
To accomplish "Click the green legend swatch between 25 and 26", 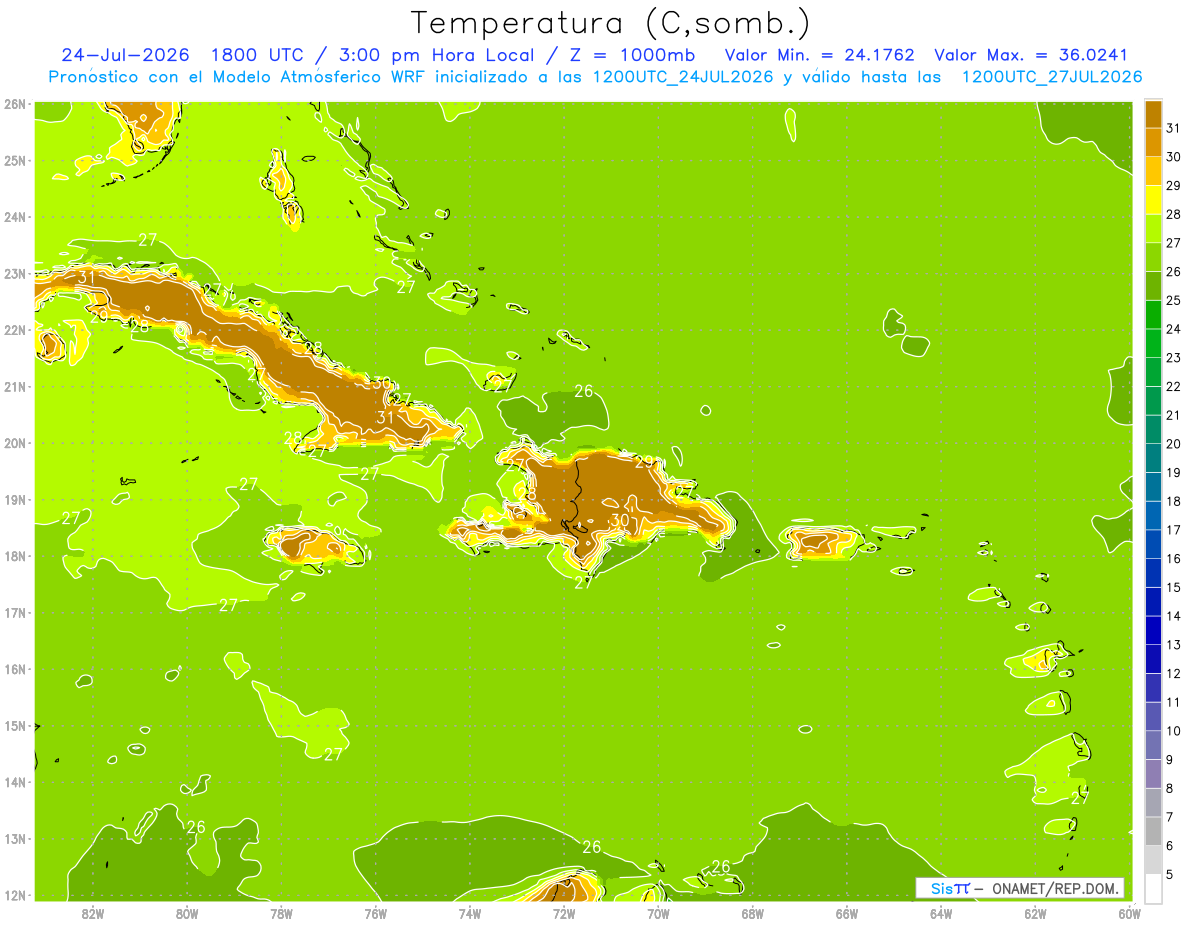I will pos(1153,285).
